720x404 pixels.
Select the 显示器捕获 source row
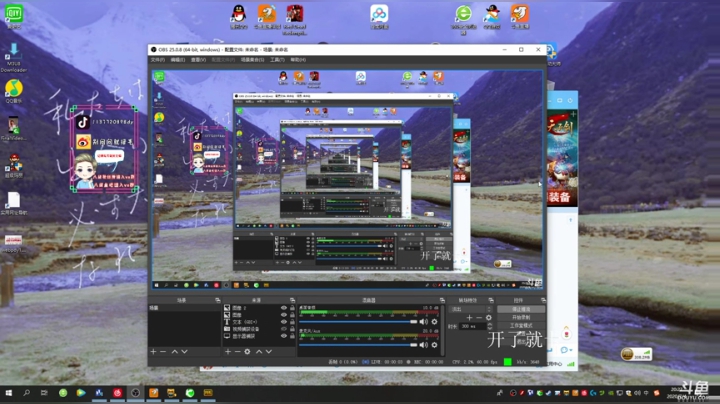259,336
